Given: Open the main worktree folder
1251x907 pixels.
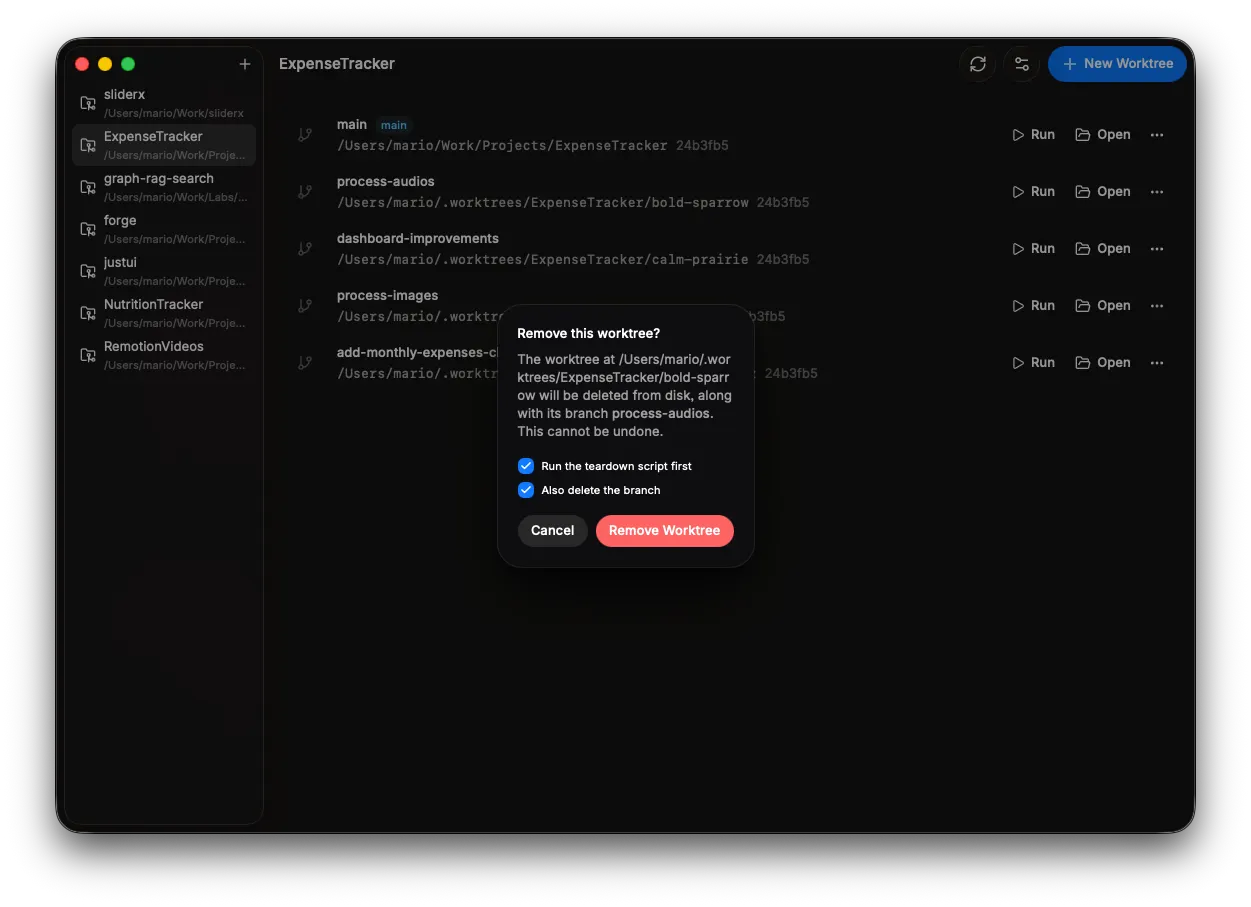Looking at the screenshot, I should point(1103,135).
